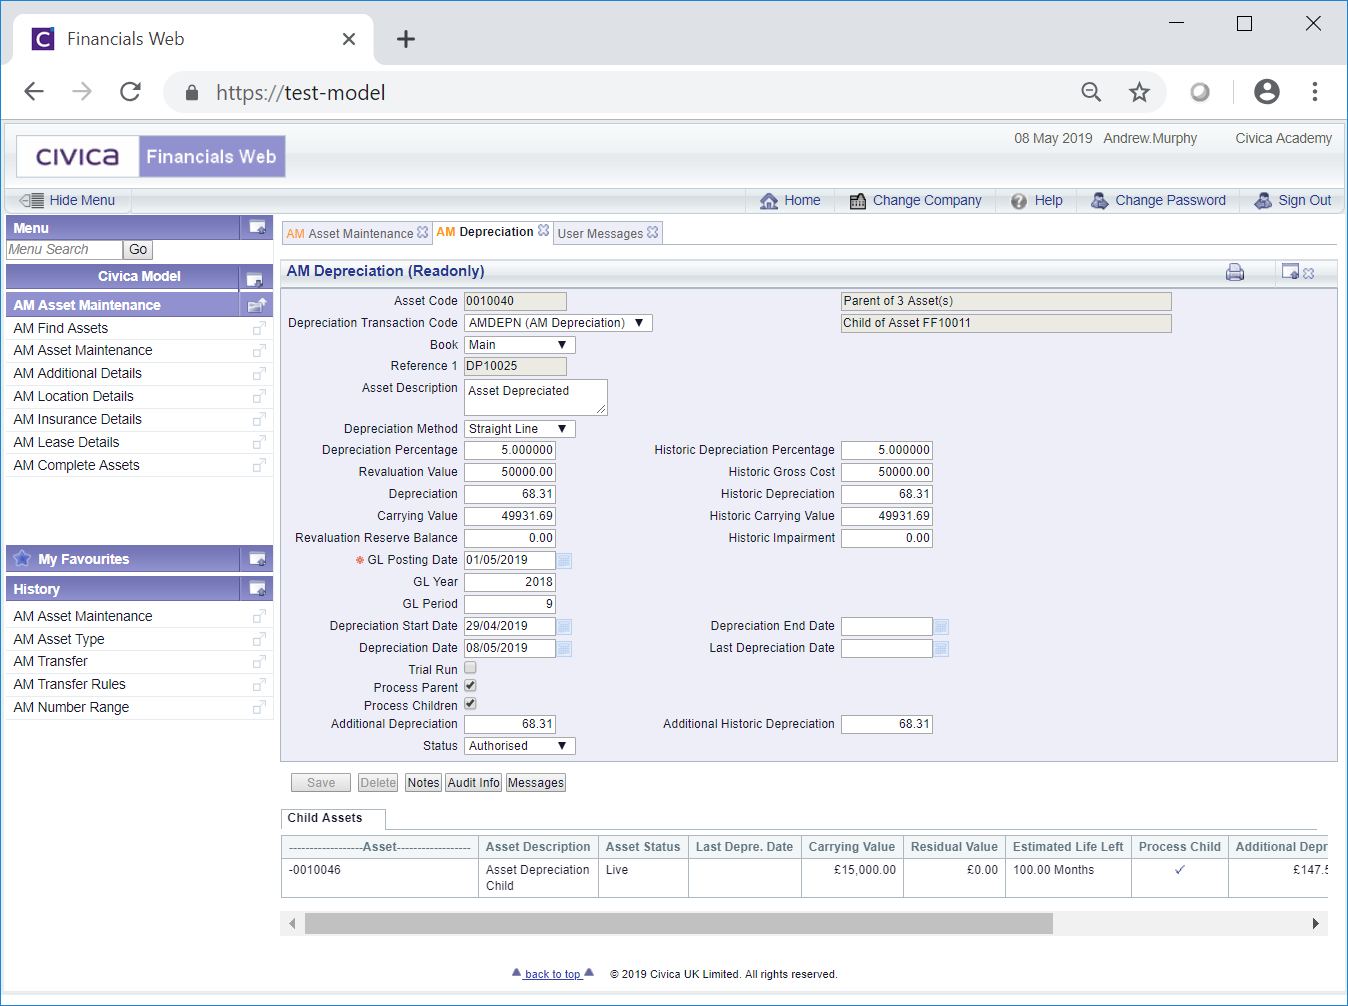Click the print icon in AM Depreciation header

1235,272
